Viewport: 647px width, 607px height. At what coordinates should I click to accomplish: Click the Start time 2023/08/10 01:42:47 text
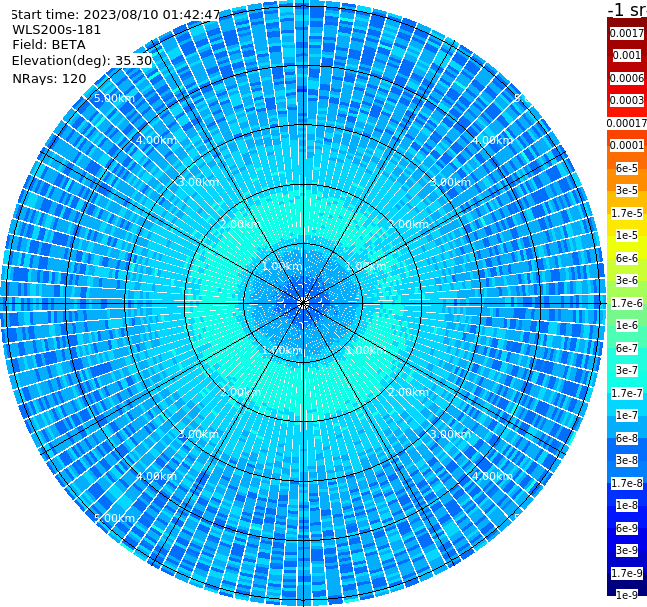pyautogui.click(x=115, y=15)
